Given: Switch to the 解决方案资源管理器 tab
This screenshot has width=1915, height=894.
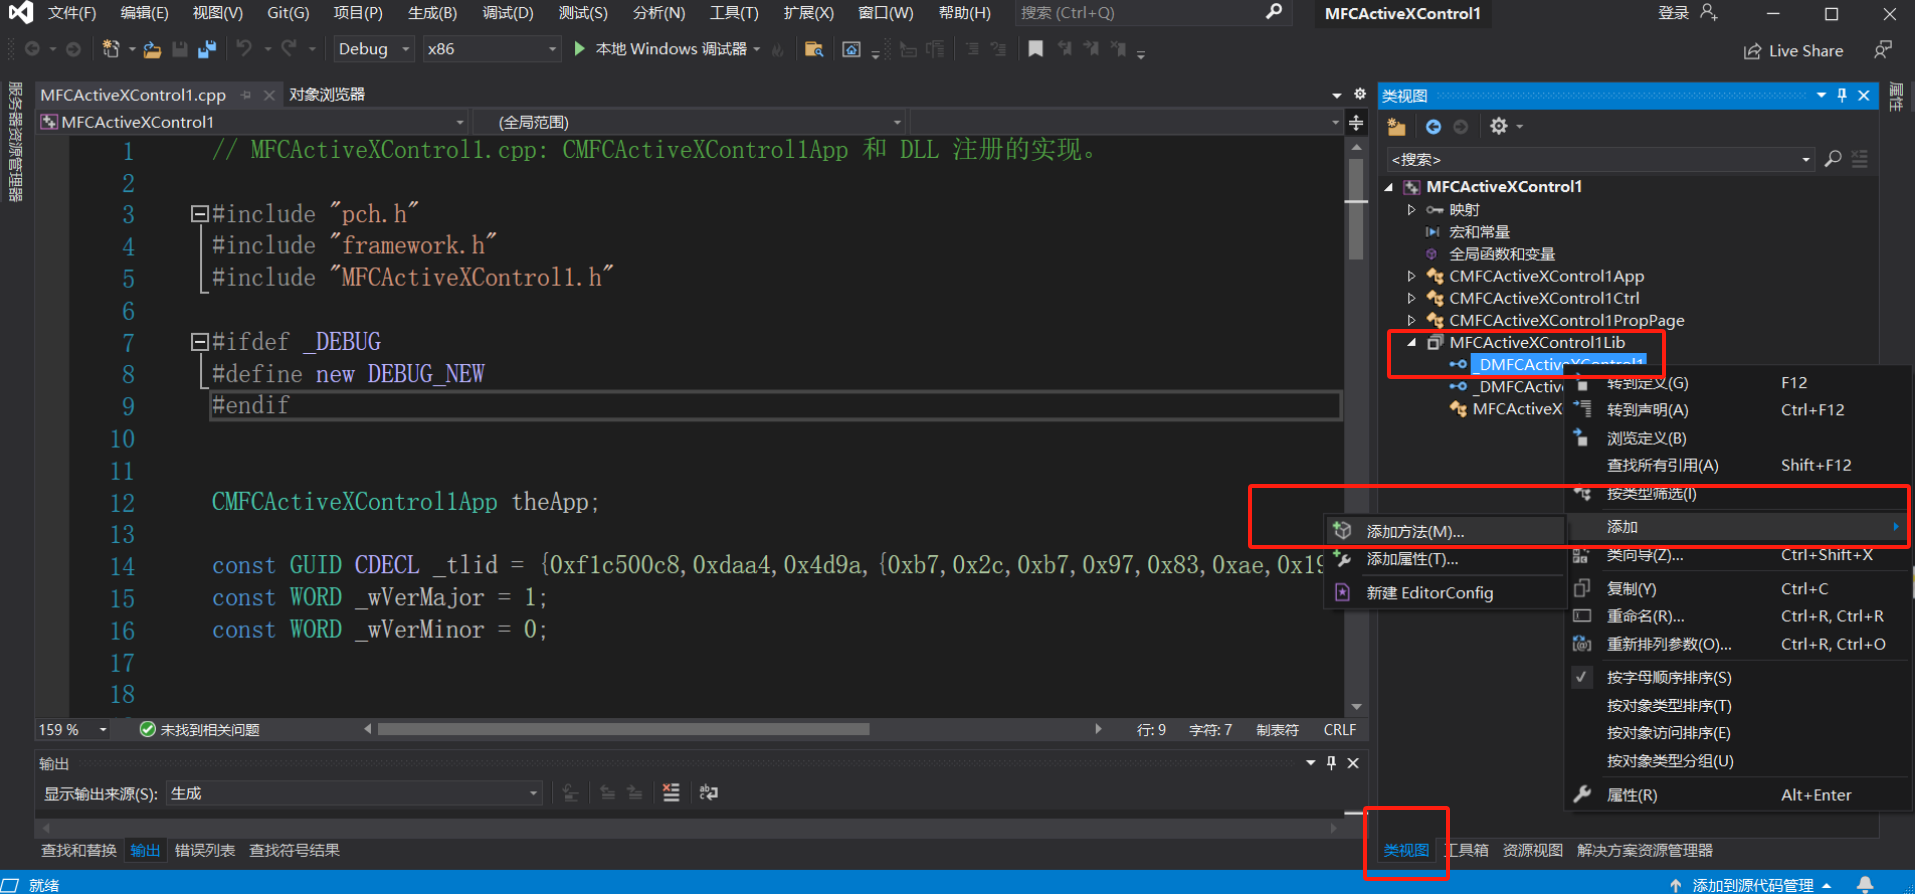Looking at the screenshot, I should pos(1645,850).
